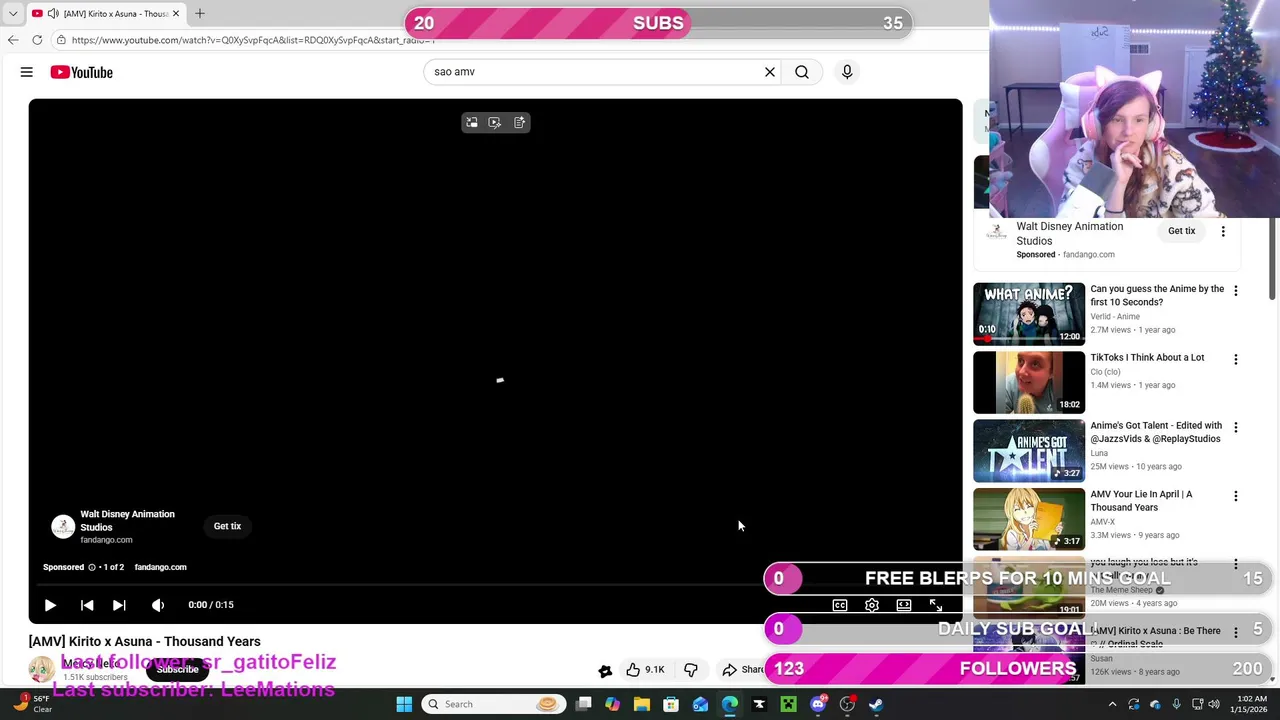
Task: Dislike the video
Action: (690, 670)
